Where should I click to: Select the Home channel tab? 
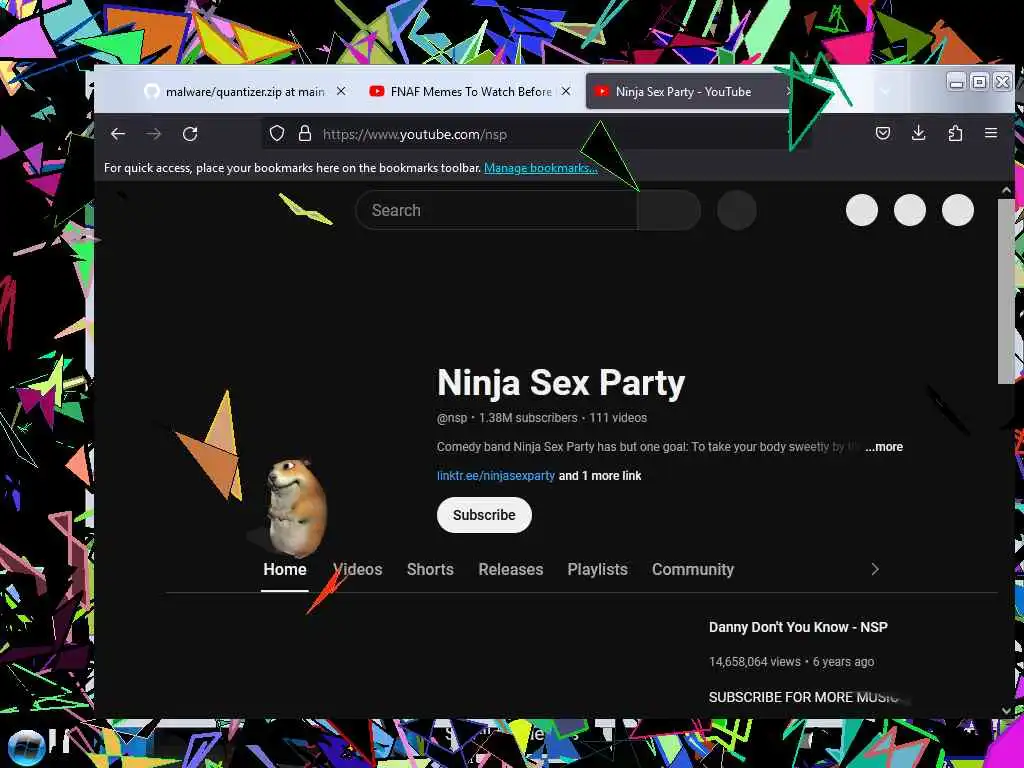point(285,569)
